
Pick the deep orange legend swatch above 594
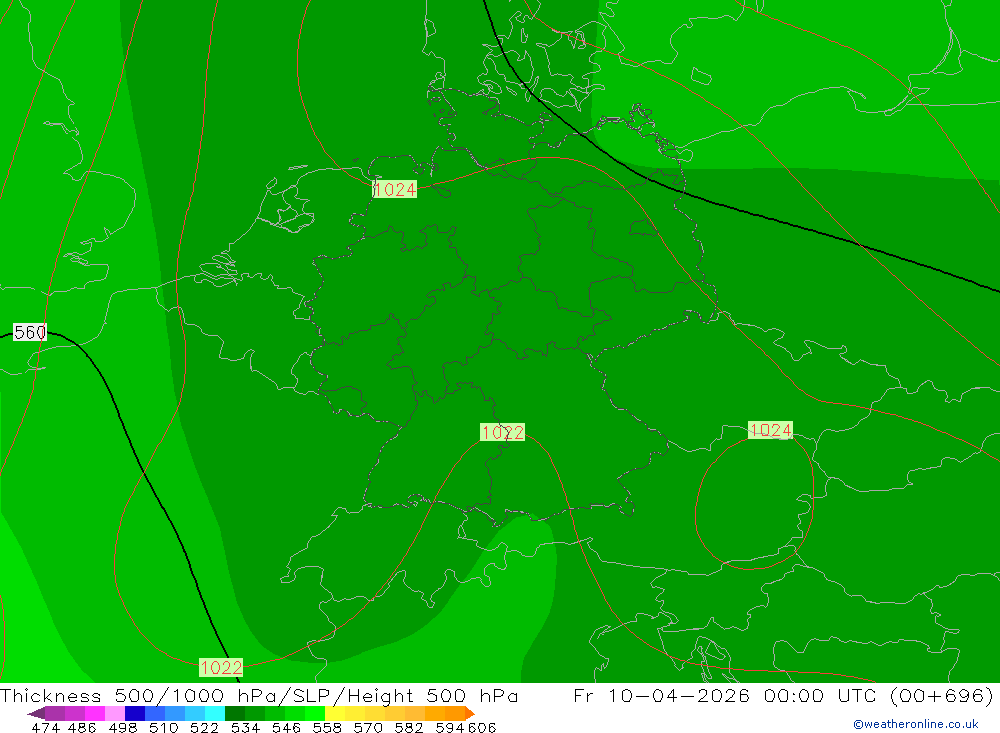[455, 713]
